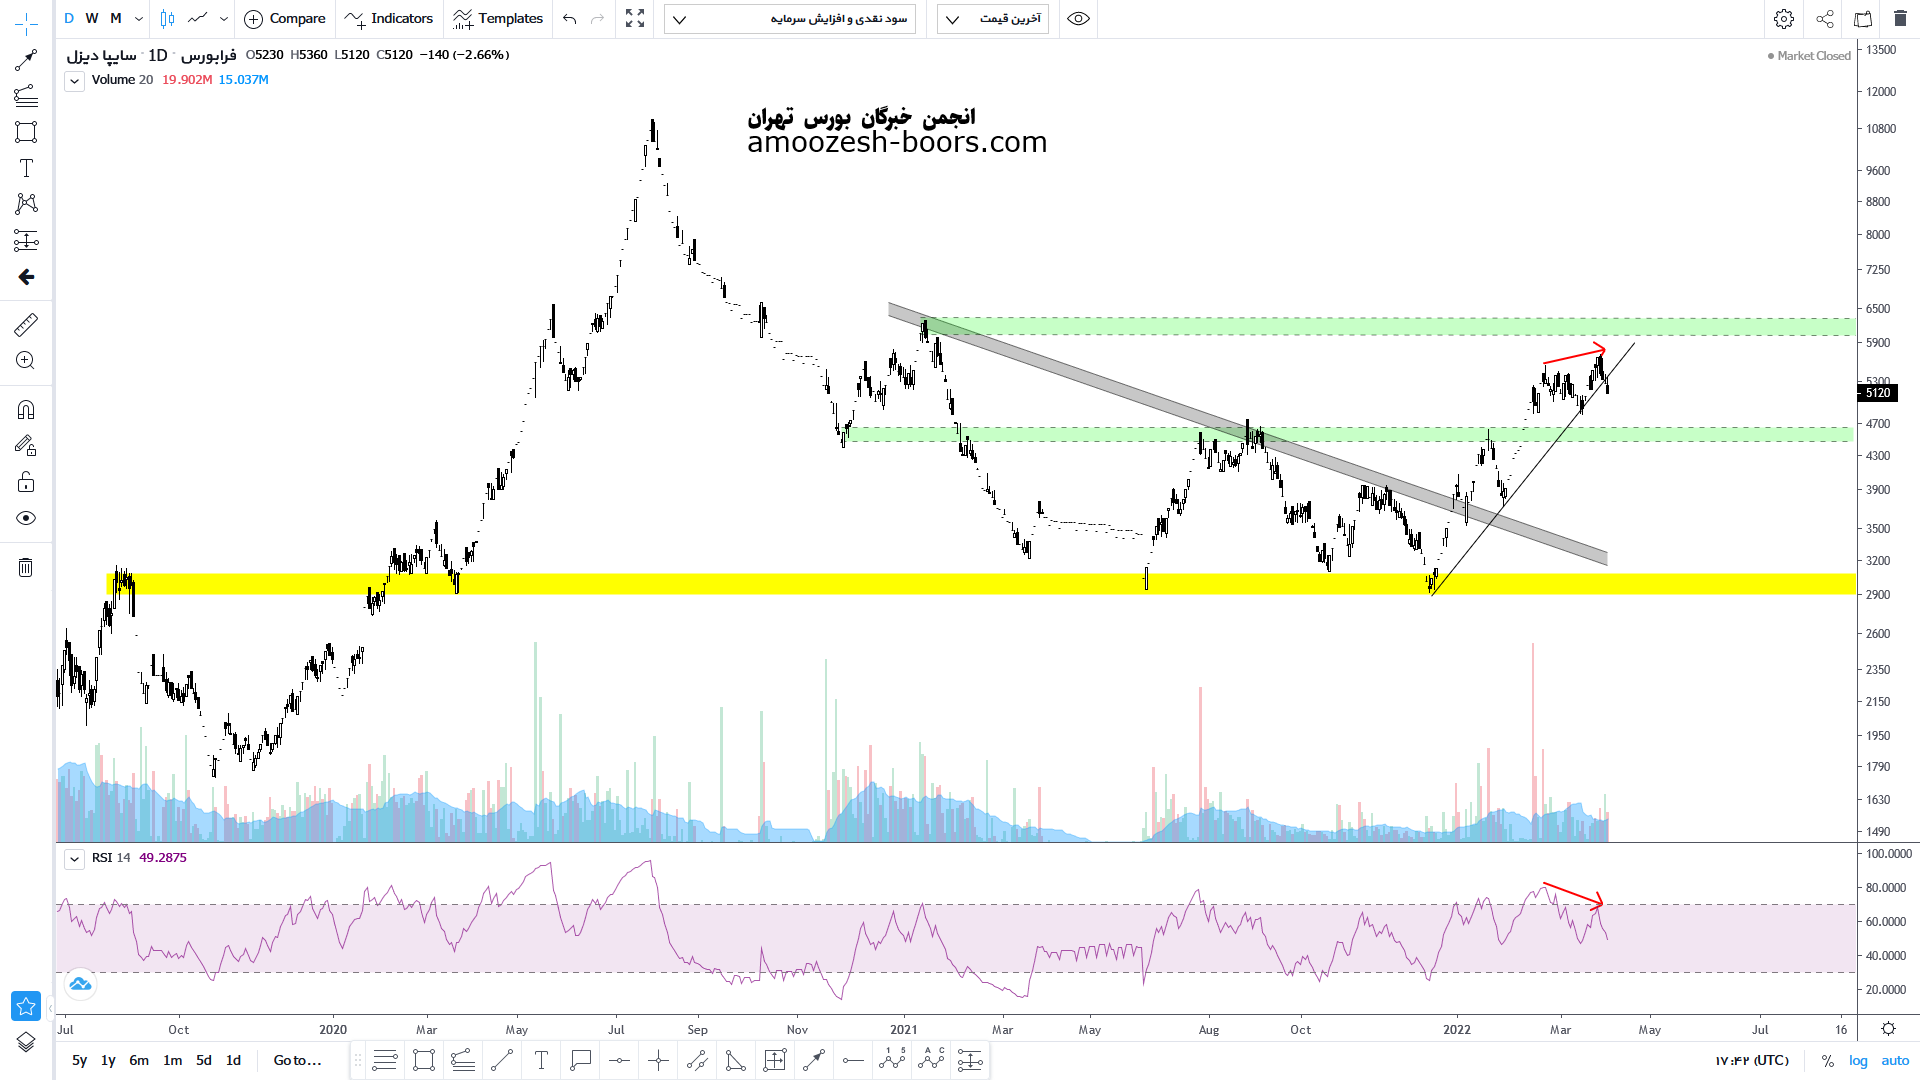Click the Compare symbol button
This screenshot has width=1920, height=1080.
[285, 19]
